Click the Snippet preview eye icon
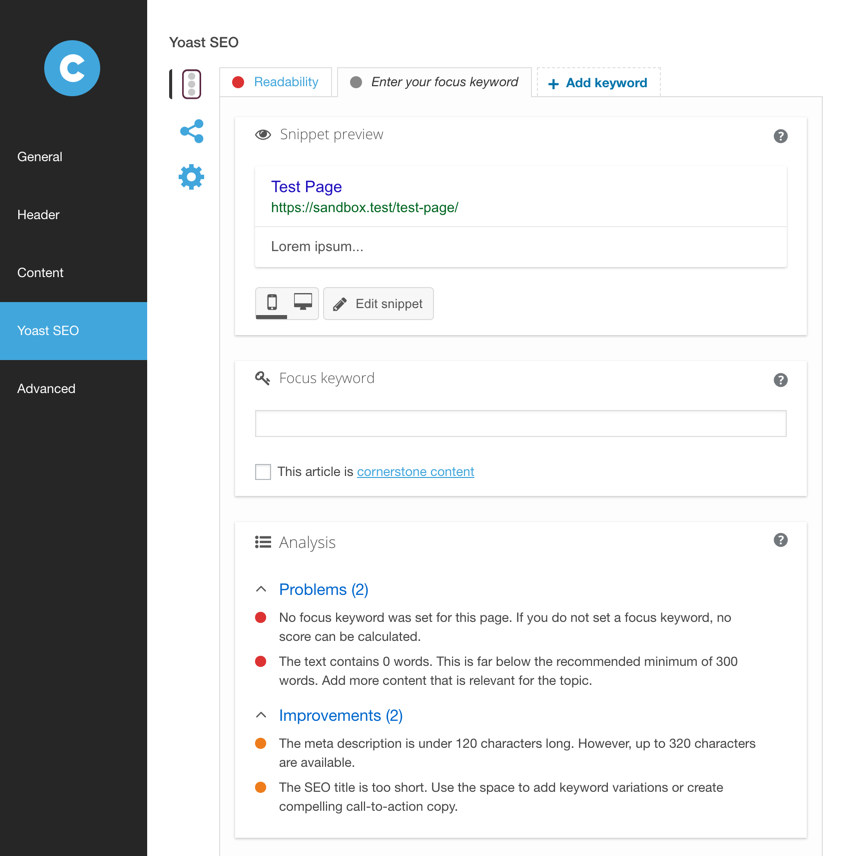844x856 pixels. [263, 135]
